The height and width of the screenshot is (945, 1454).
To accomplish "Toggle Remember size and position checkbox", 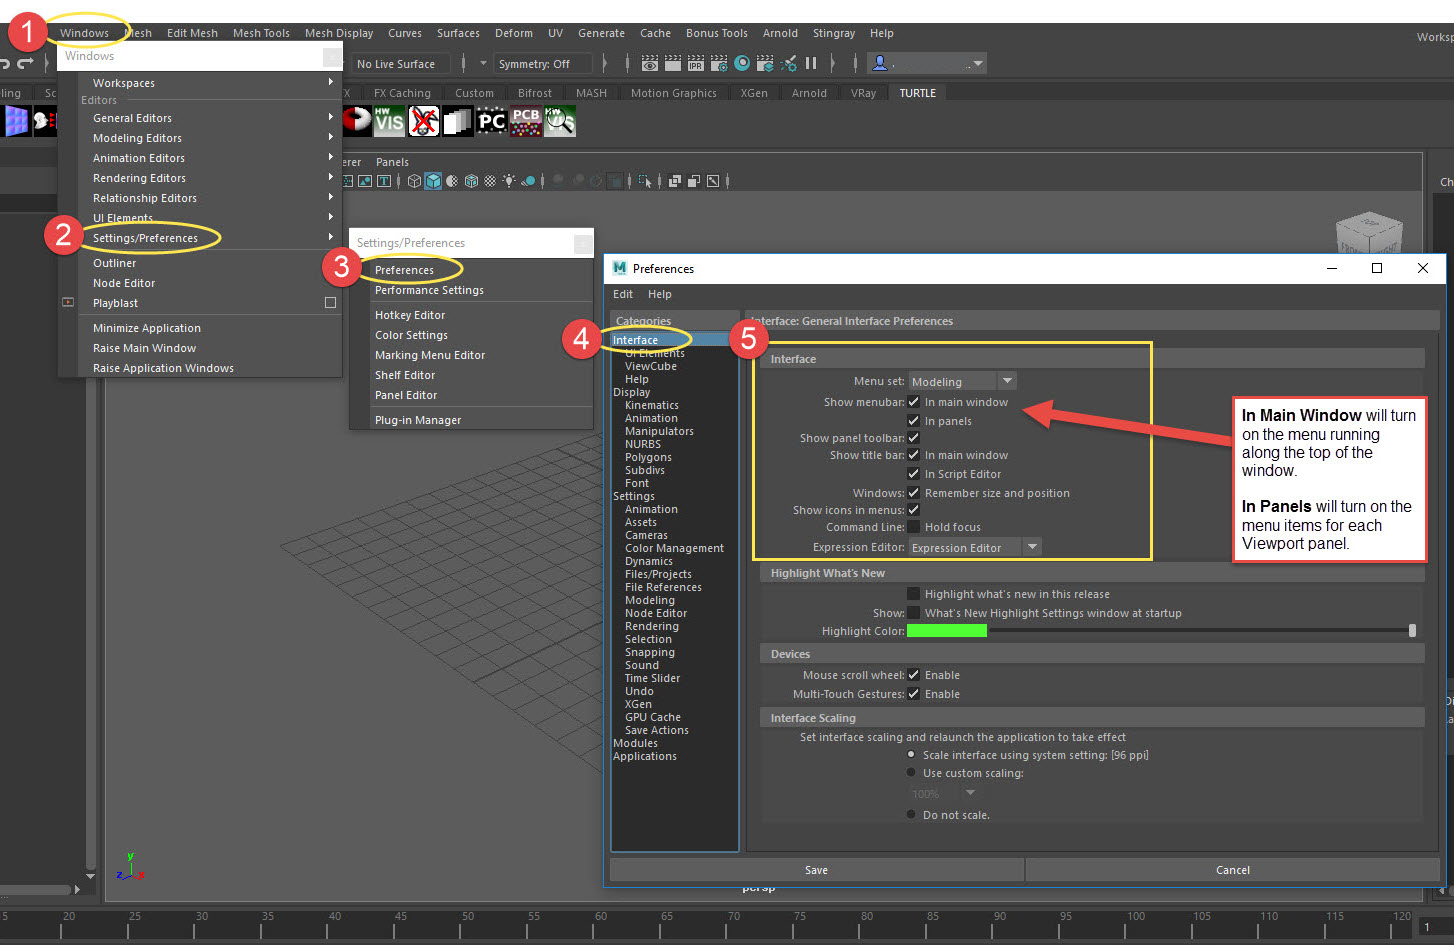I will pos(913,493).
